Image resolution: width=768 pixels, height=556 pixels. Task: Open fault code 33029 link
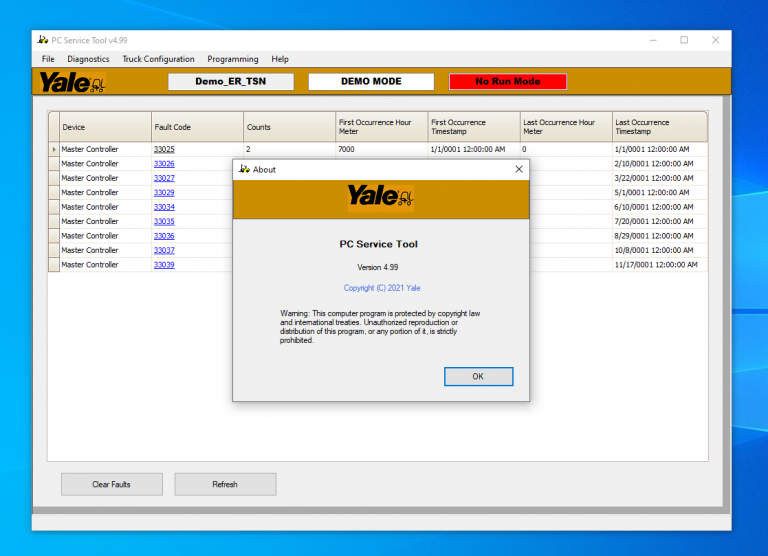(164, 193)
